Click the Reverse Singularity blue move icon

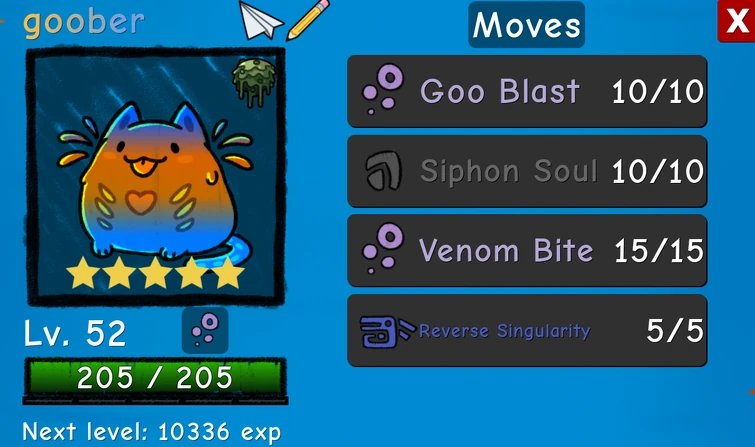pos(387,331)
